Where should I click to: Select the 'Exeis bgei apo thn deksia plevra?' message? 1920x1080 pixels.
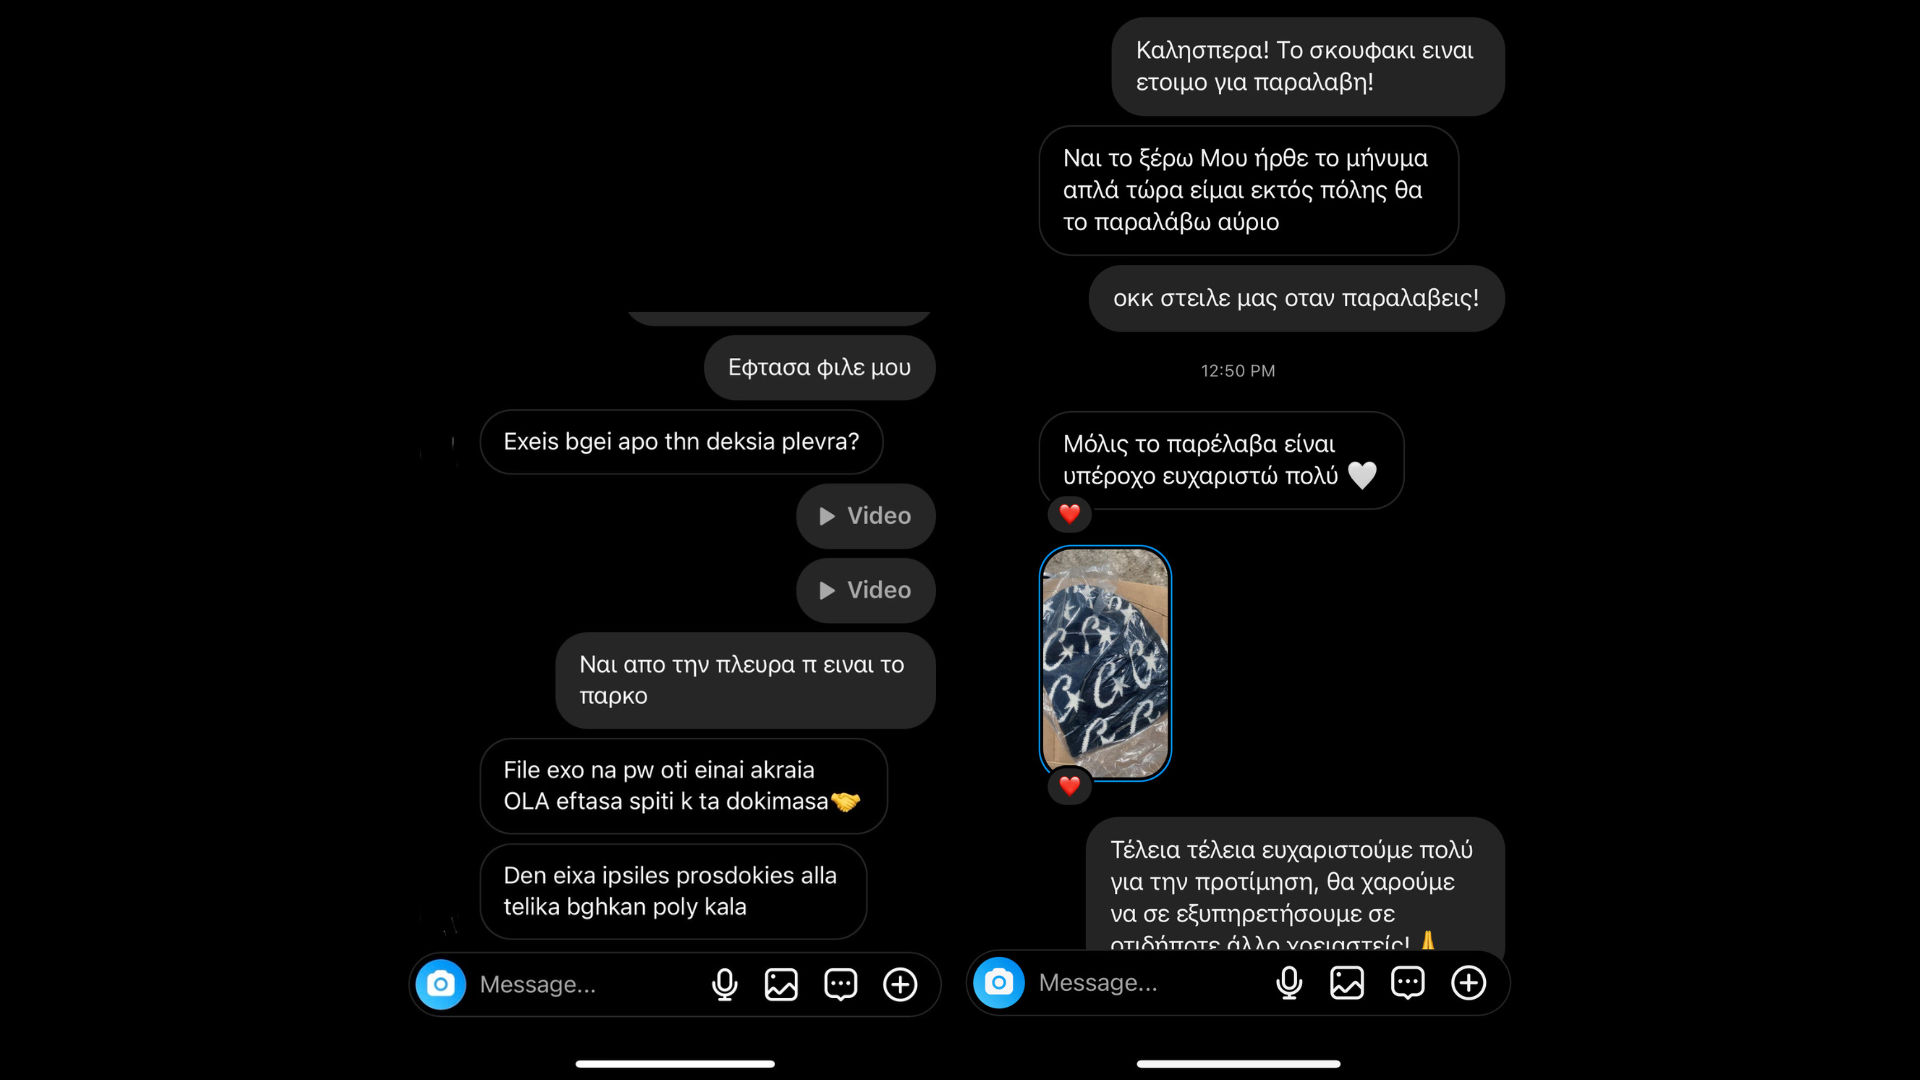pyautogui.click(x=681, y=442)
